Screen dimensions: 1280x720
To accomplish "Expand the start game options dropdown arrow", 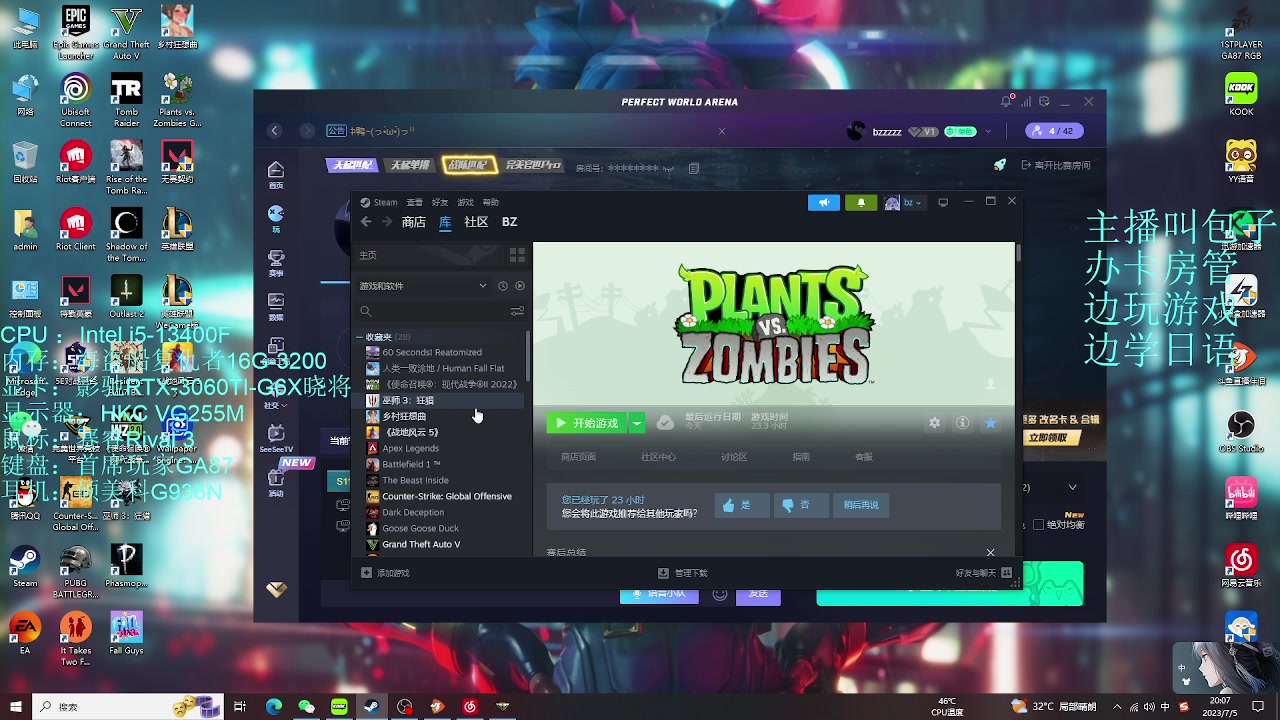I will click(x=636, y=423).
